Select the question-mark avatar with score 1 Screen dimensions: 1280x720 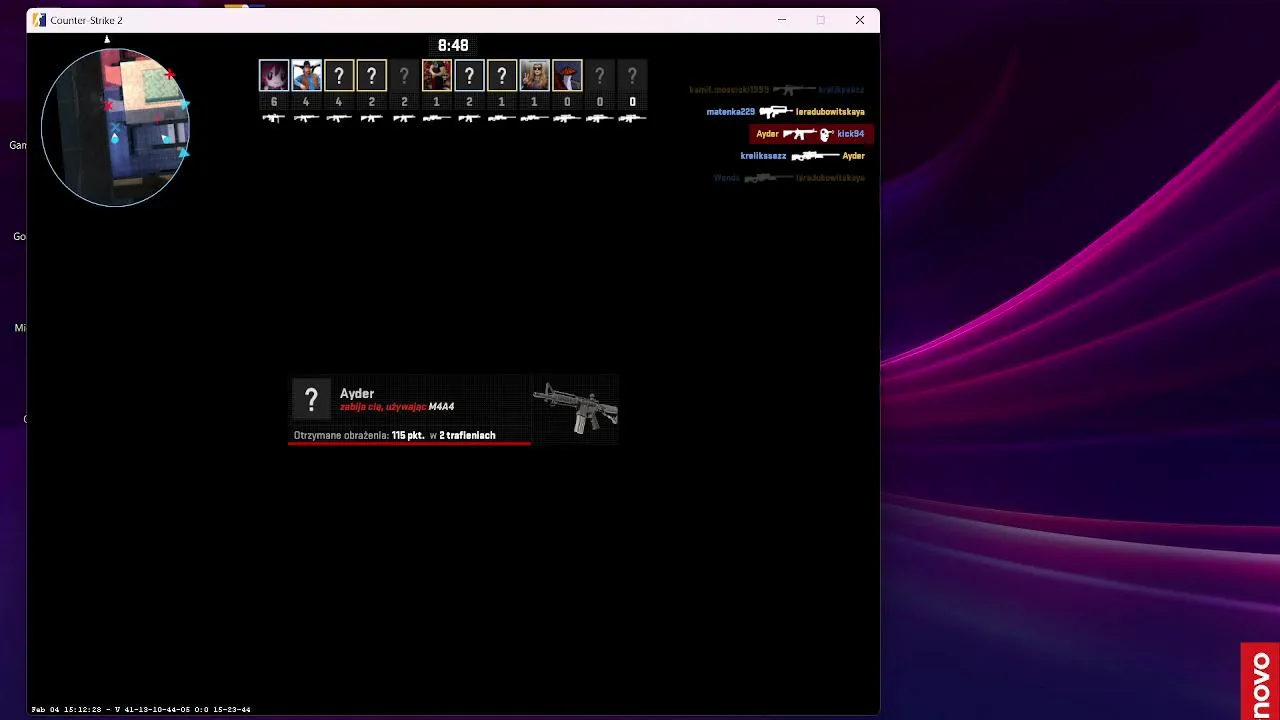(x=502, y=75)
